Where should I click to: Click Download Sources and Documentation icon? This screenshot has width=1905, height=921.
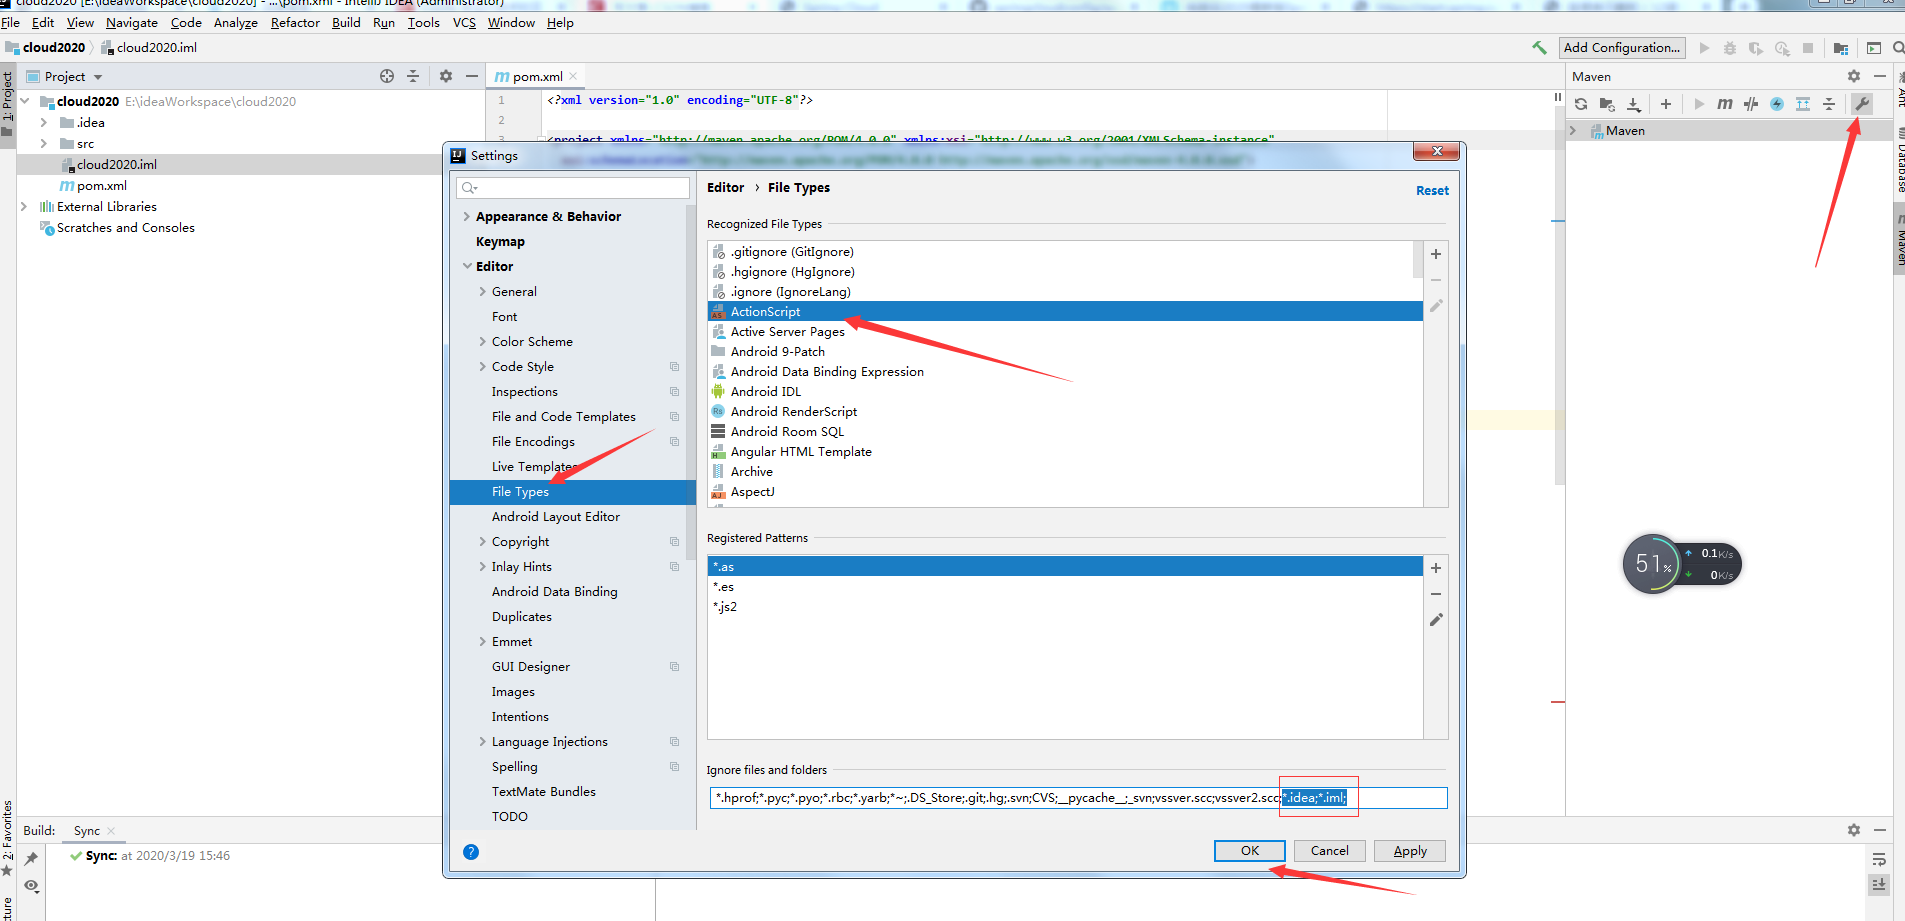[1634, 104]
